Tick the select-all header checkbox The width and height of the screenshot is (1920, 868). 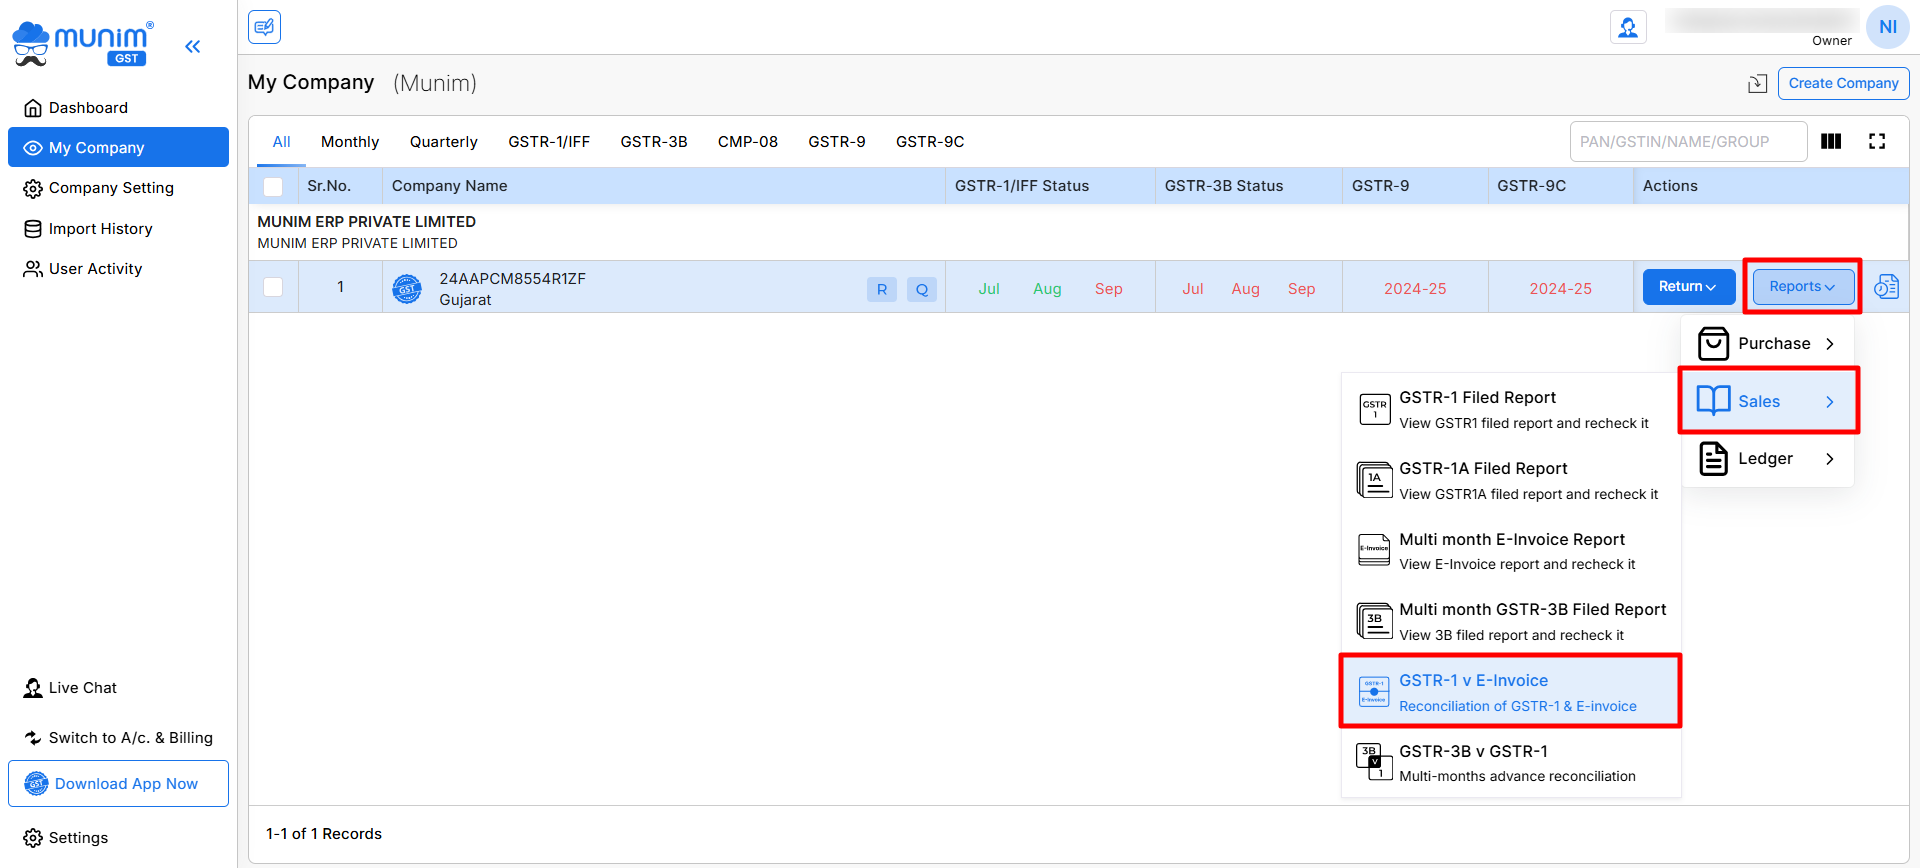tap(273, 186)
